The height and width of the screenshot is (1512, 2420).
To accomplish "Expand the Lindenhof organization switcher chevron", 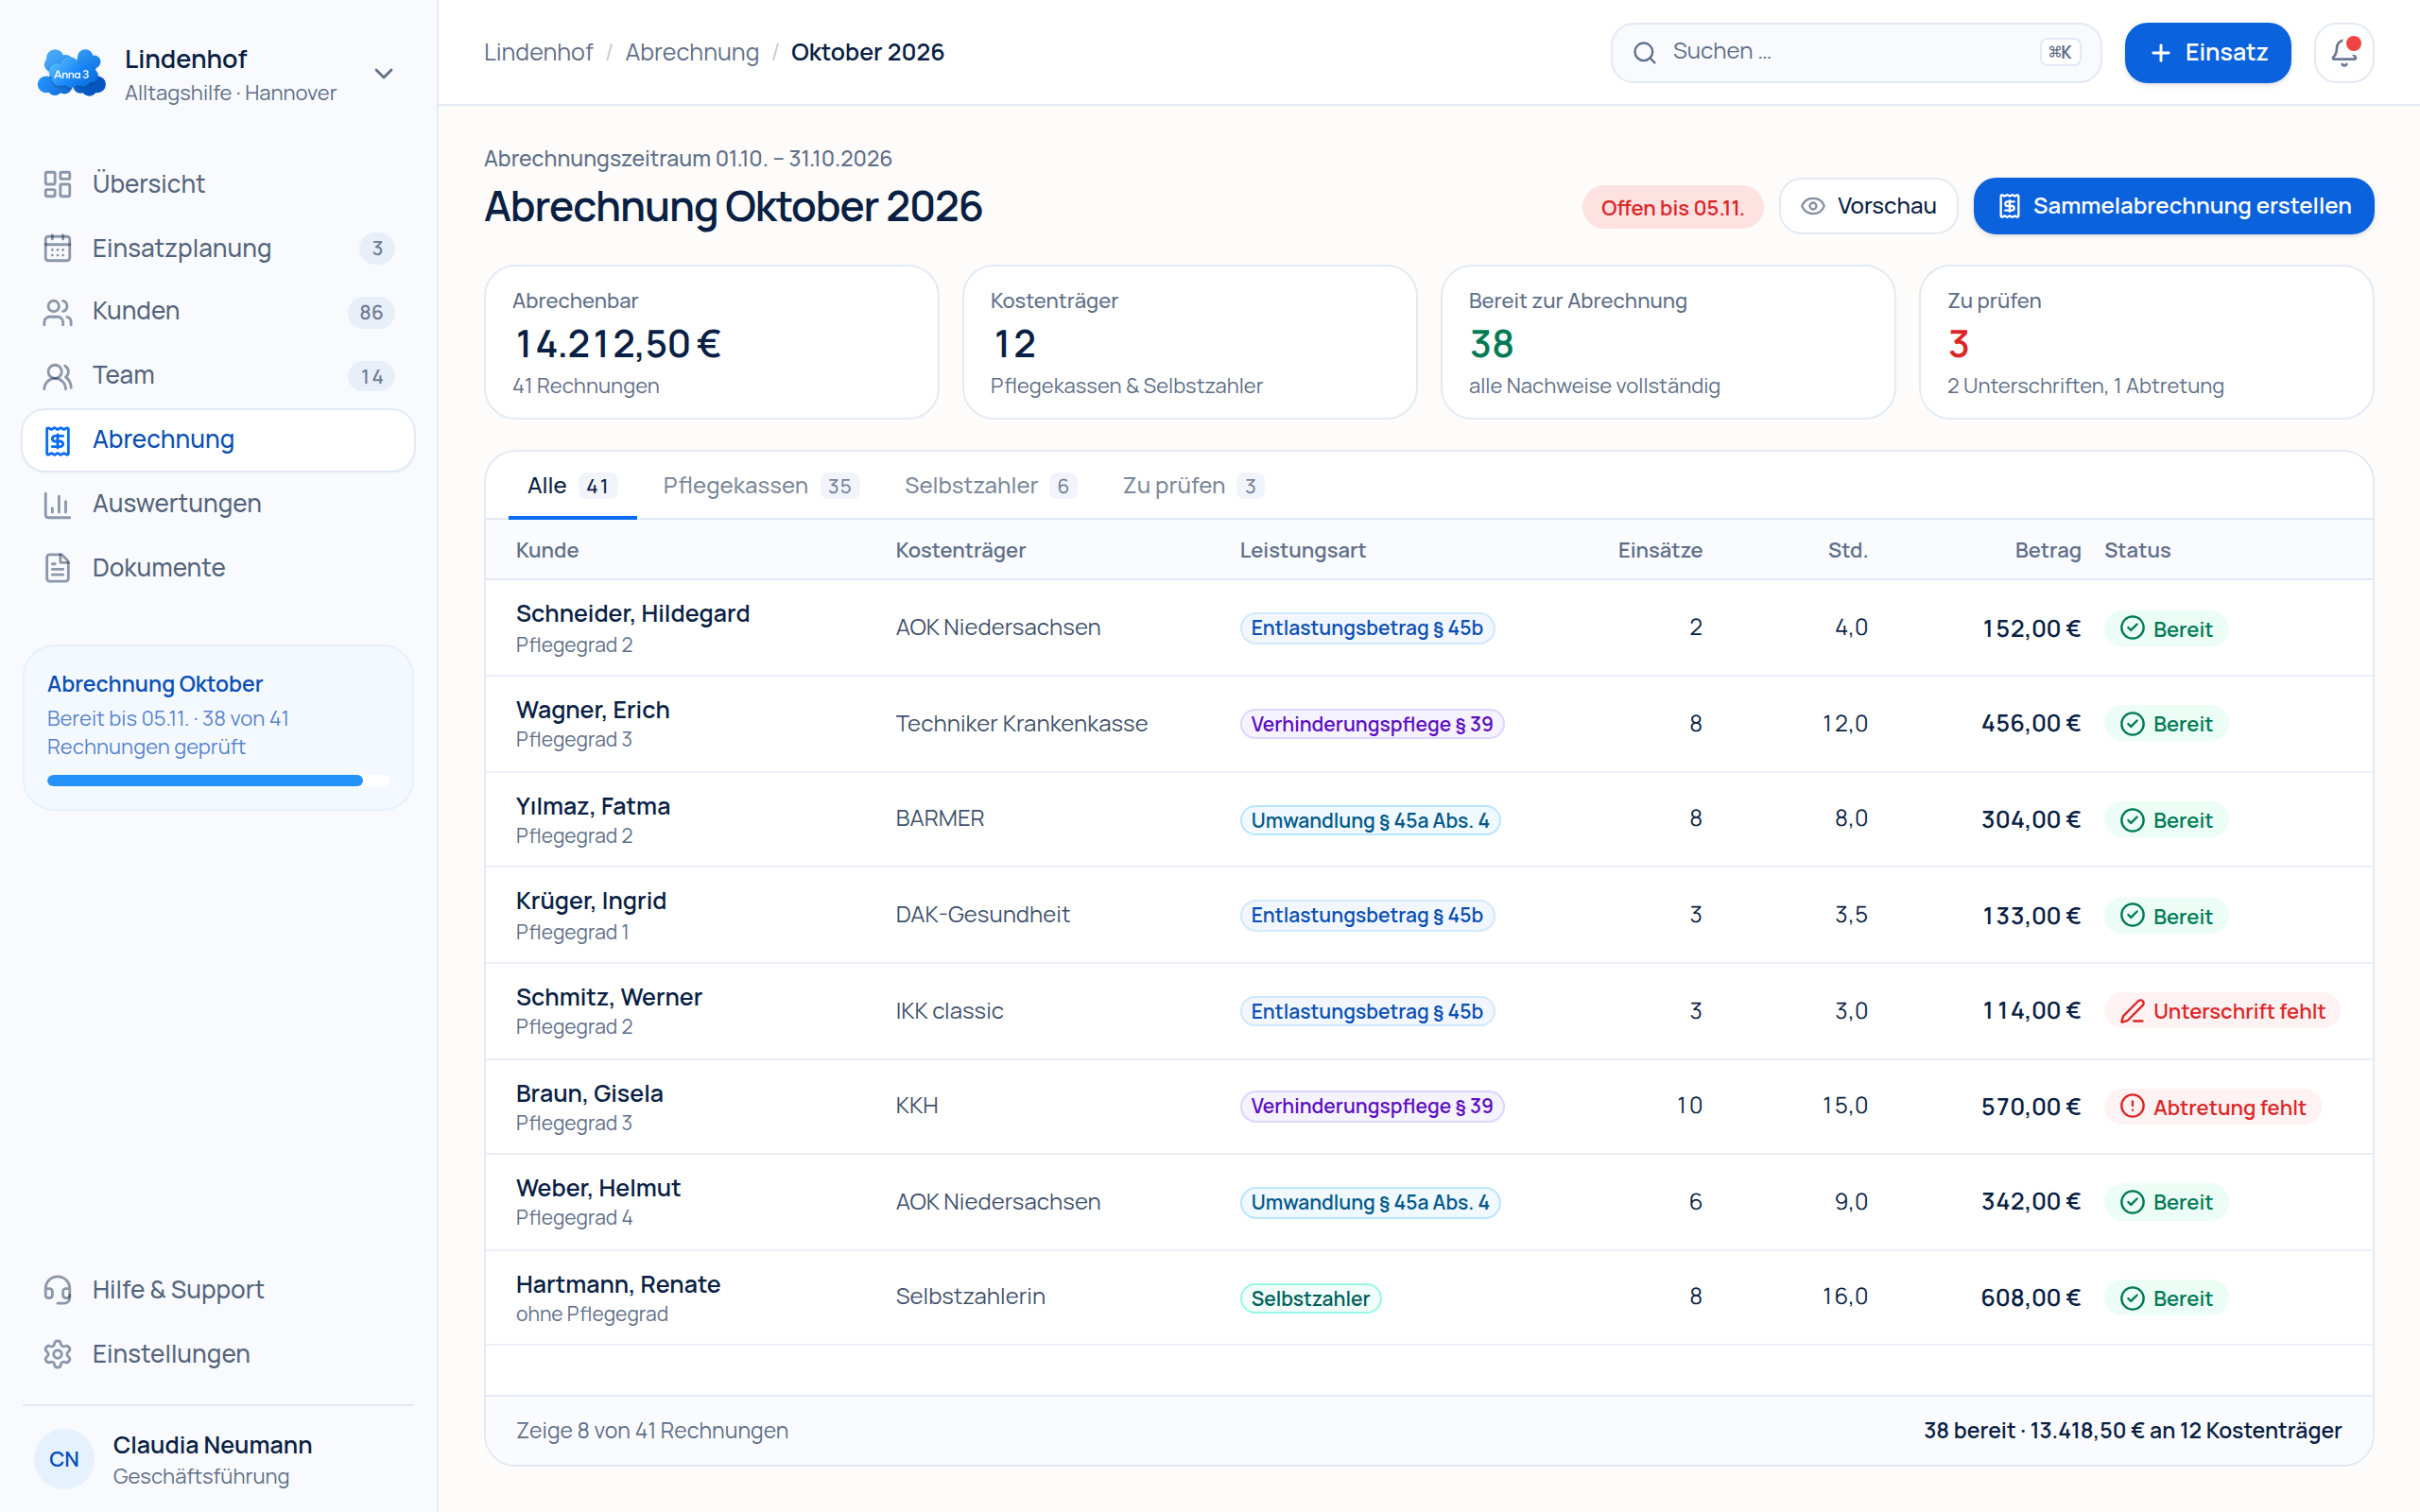I will (384, 74).
